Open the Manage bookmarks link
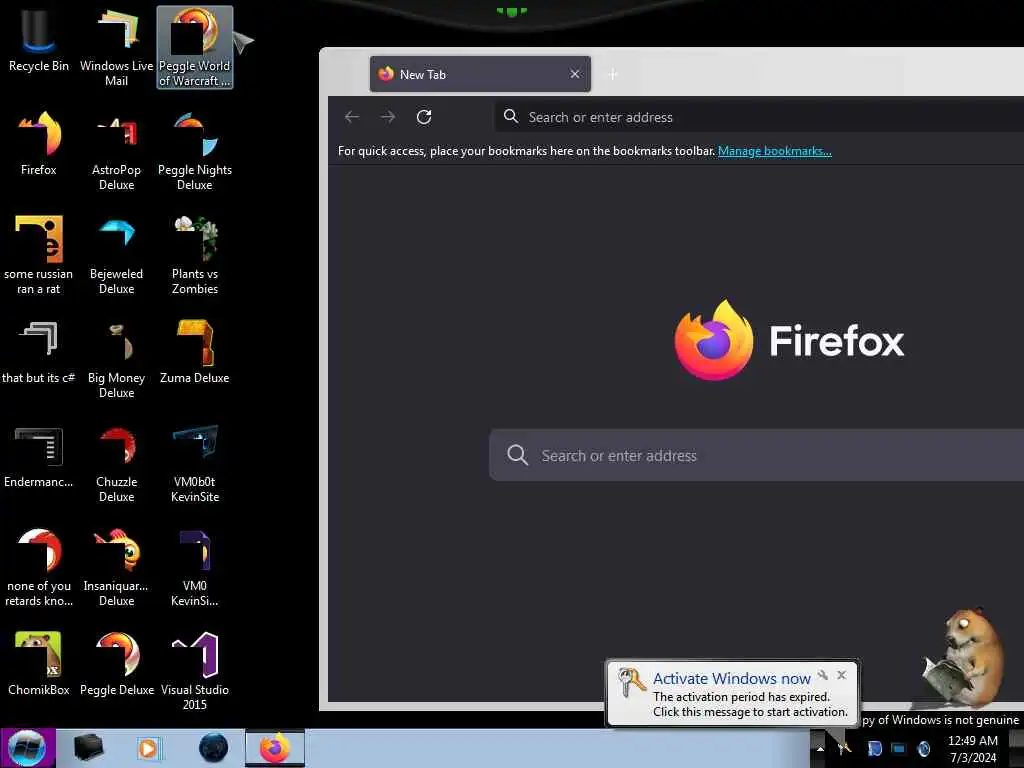Screen dimensions: 1024x768 pos(775,151)
